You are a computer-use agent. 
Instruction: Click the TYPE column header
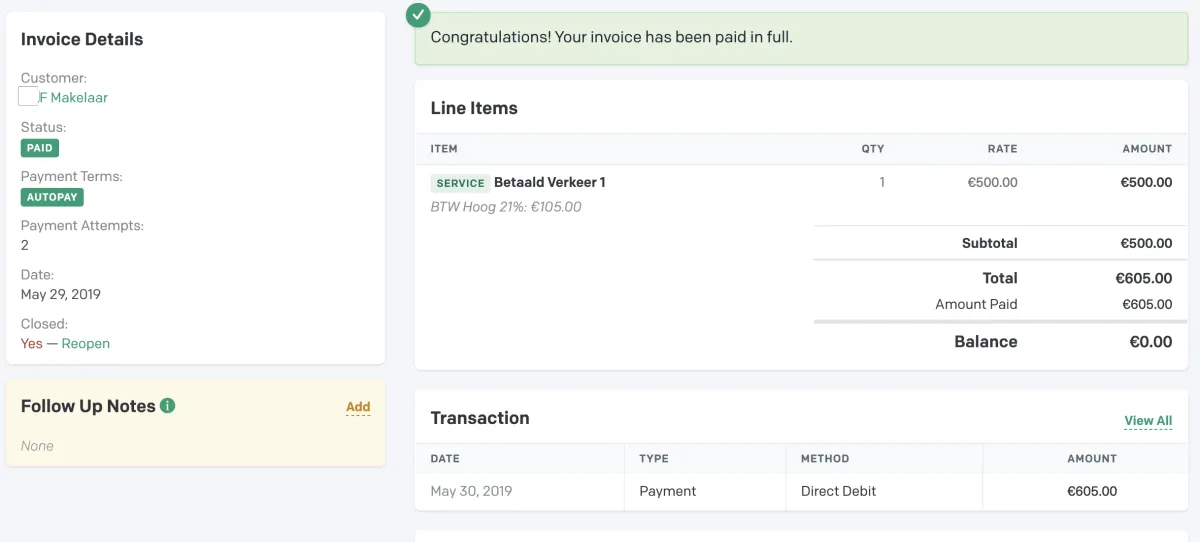pyautogui.click(x=654, y=459)
